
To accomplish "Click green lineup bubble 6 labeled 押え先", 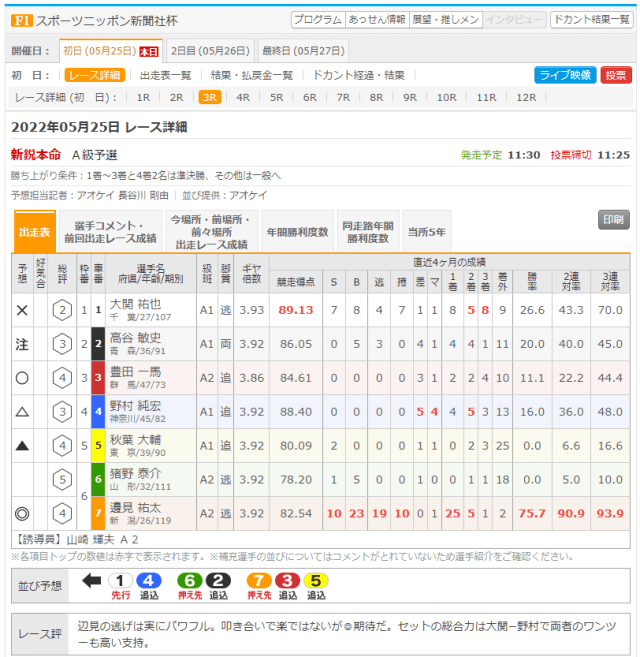I will 190,581.
